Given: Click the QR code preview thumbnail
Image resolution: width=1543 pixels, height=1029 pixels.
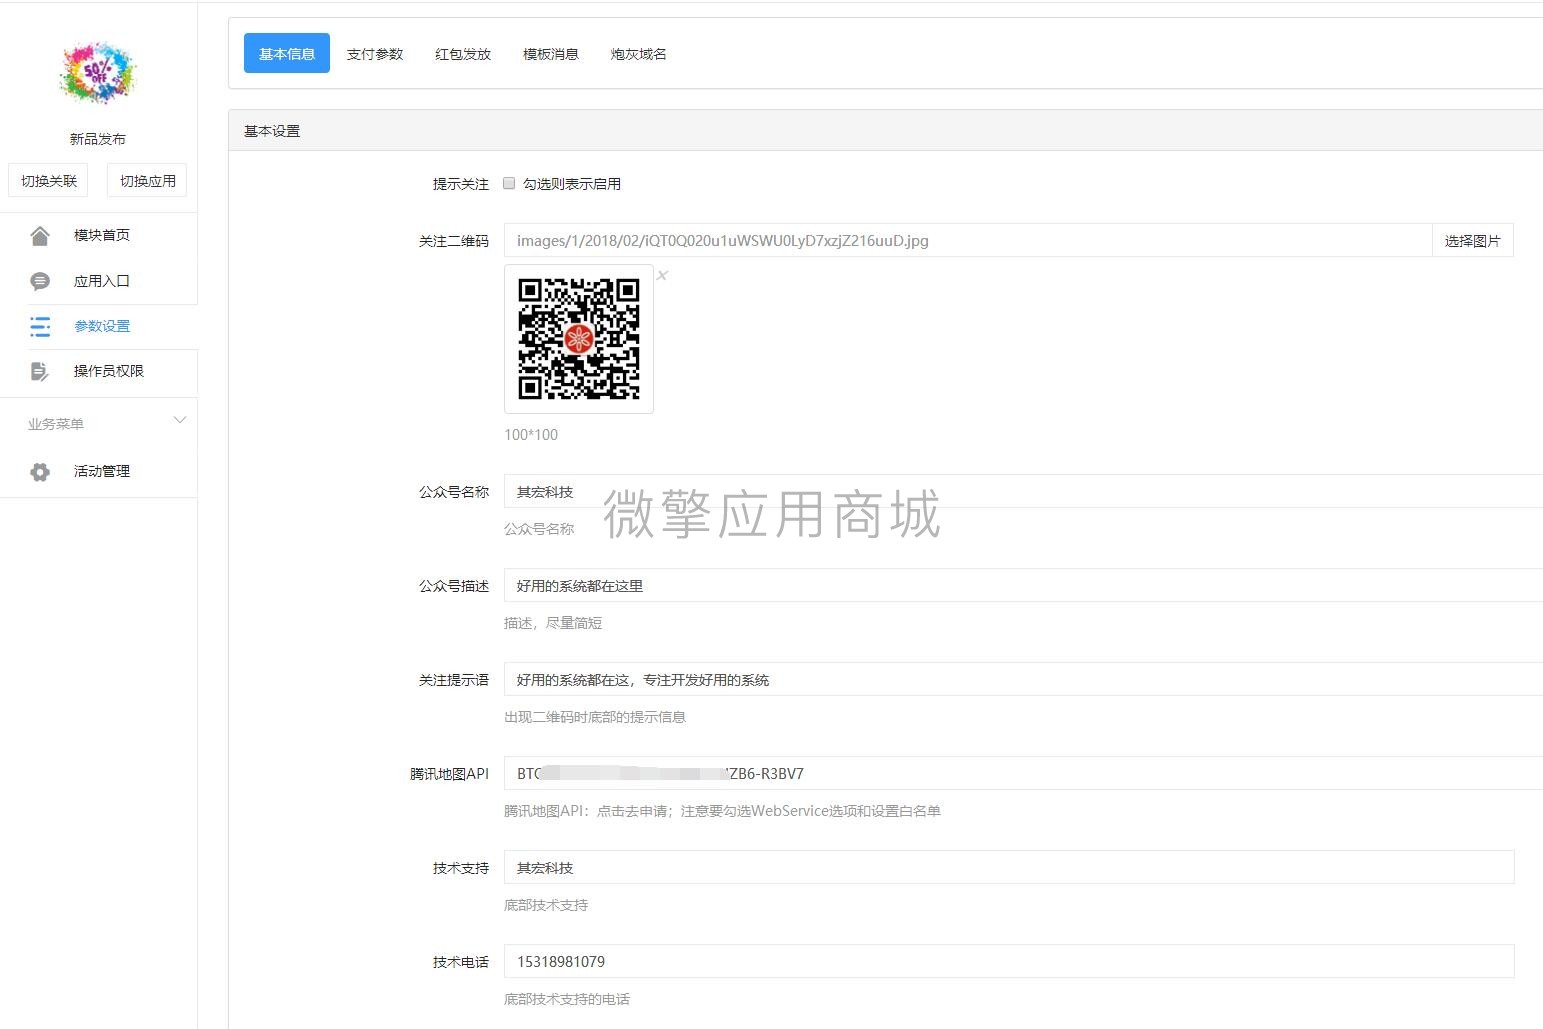Looking at the screenshot, I should 579,339.
